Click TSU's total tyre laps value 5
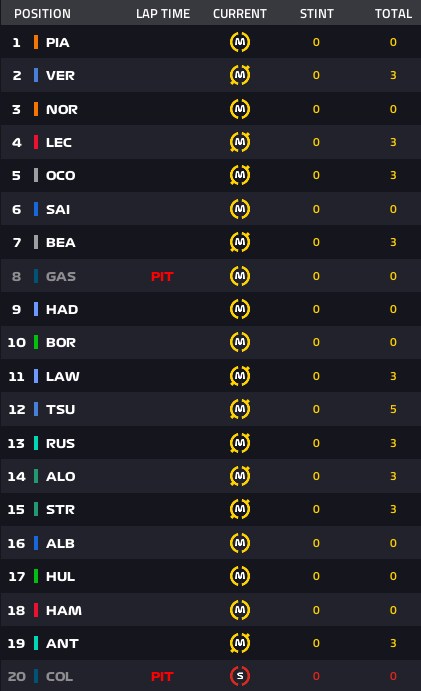This screenshot has width=421, height=691. (x=393, y=409)
